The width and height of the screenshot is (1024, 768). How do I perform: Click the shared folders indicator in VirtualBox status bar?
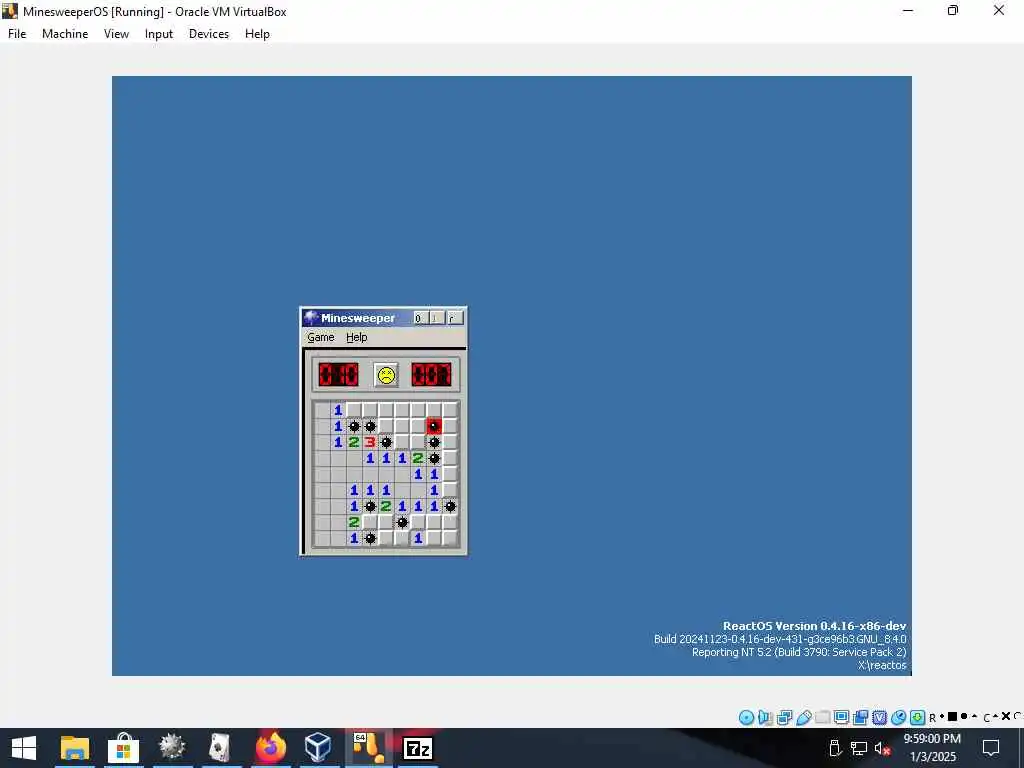(822, 718)
